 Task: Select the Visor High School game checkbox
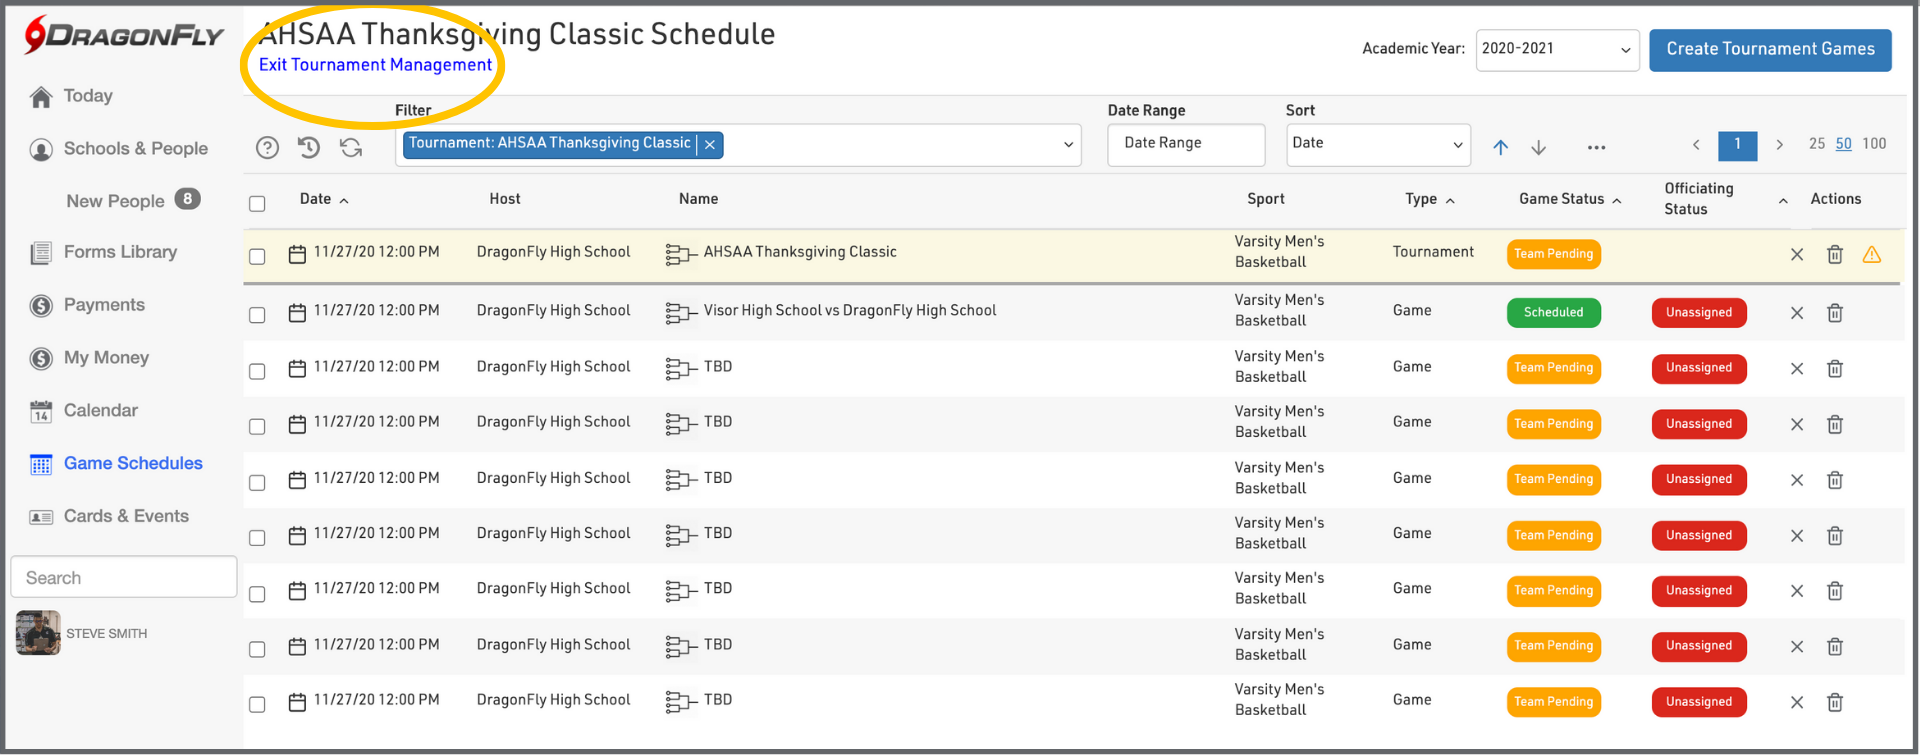coord(257,315)
